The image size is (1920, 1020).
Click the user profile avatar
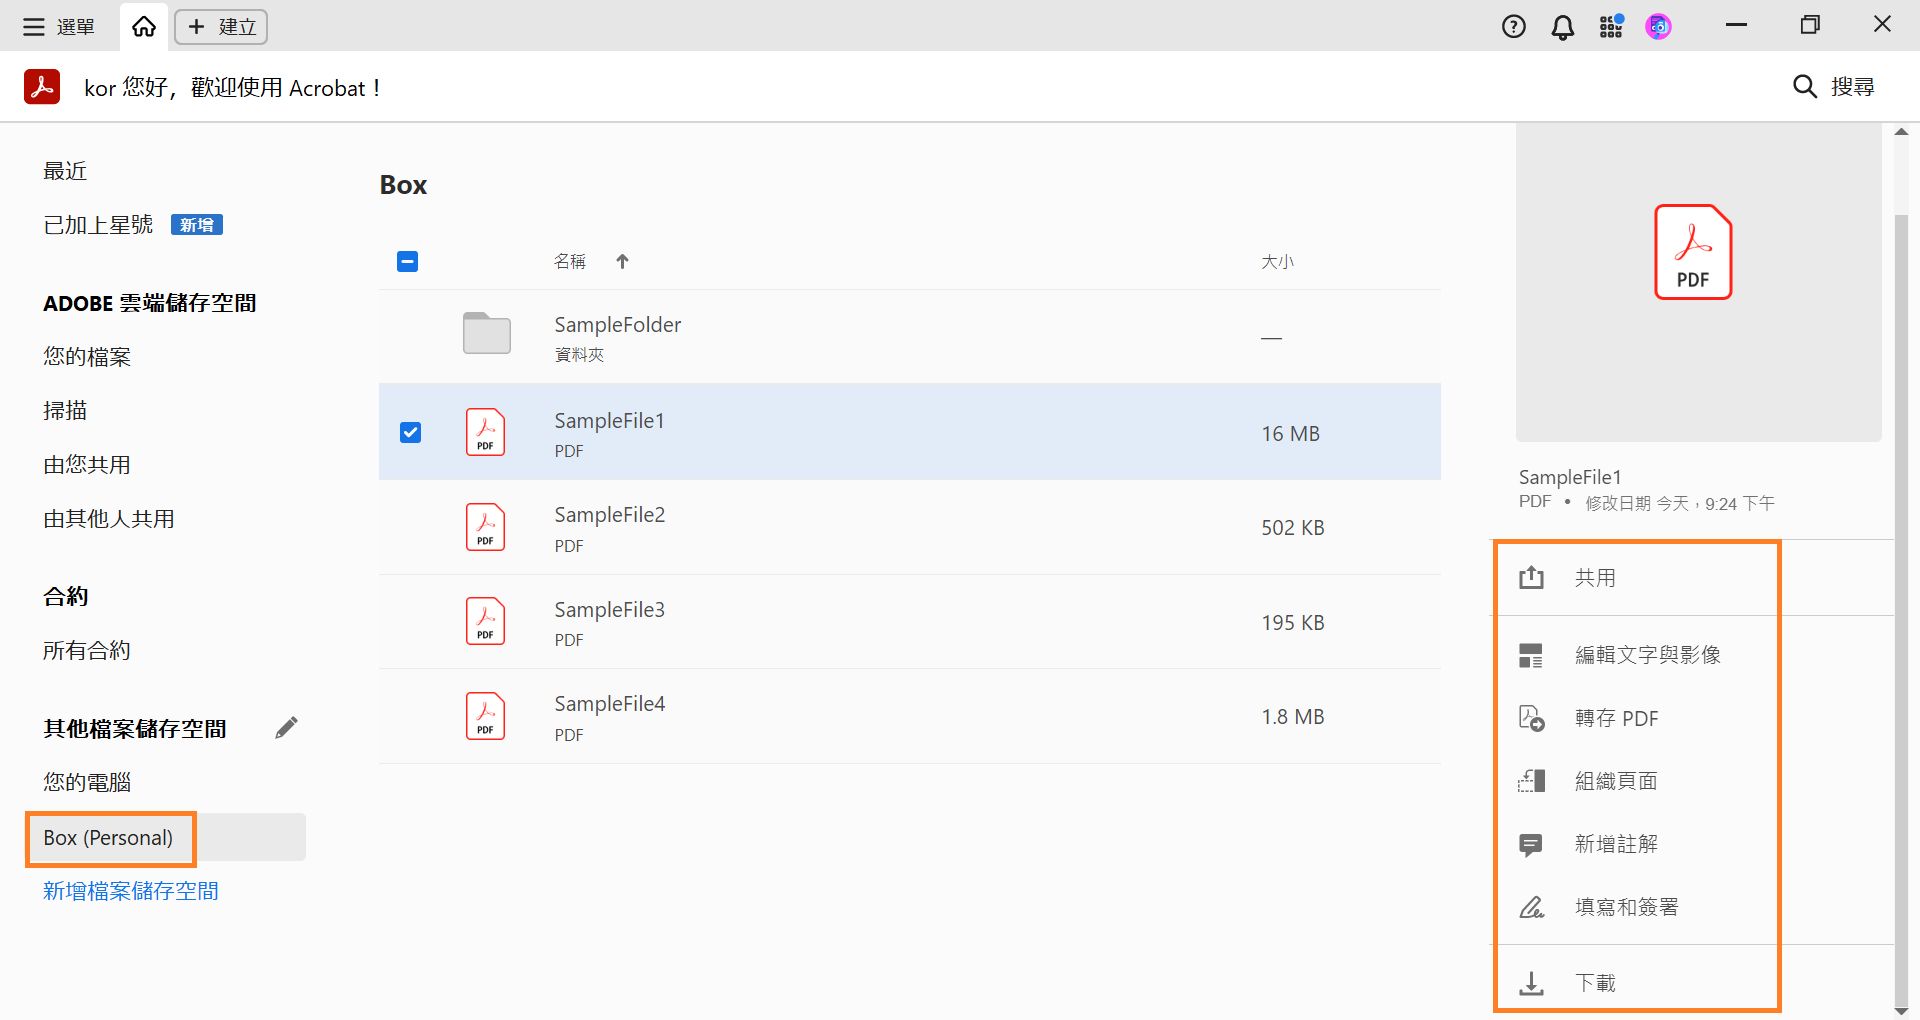coord(1658,27)
